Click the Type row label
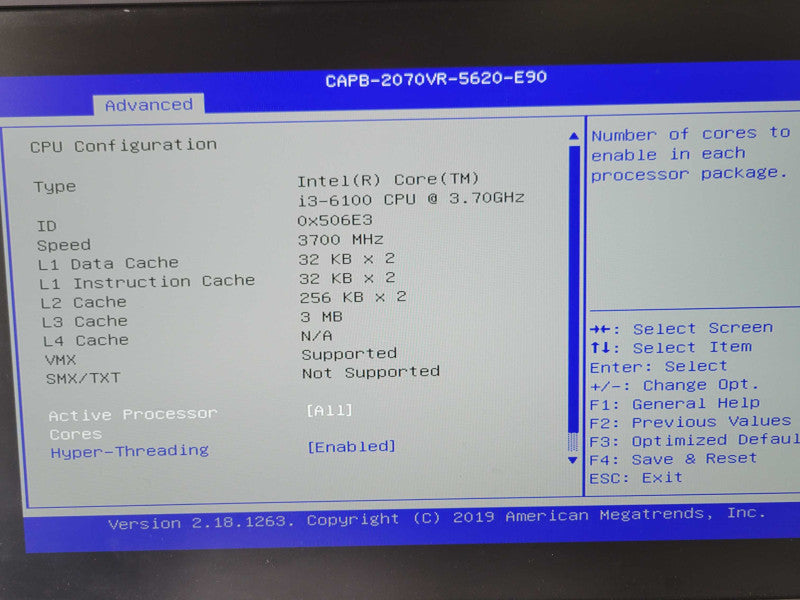This screenshot has height=600, width=800. coord(55,187)
